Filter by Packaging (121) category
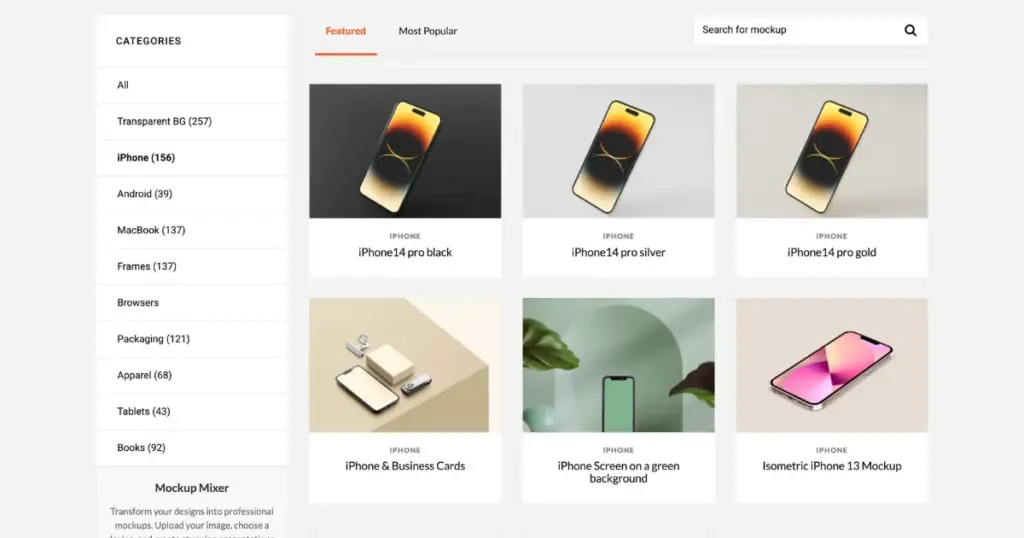The image size is (1024, 538). 192,339
